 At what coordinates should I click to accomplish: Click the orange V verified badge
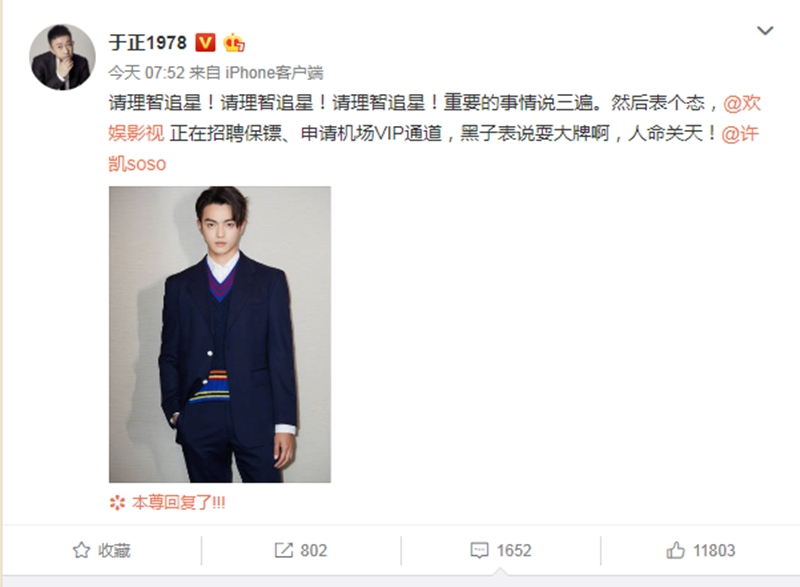pyautogui.click(x=205, y=42)
